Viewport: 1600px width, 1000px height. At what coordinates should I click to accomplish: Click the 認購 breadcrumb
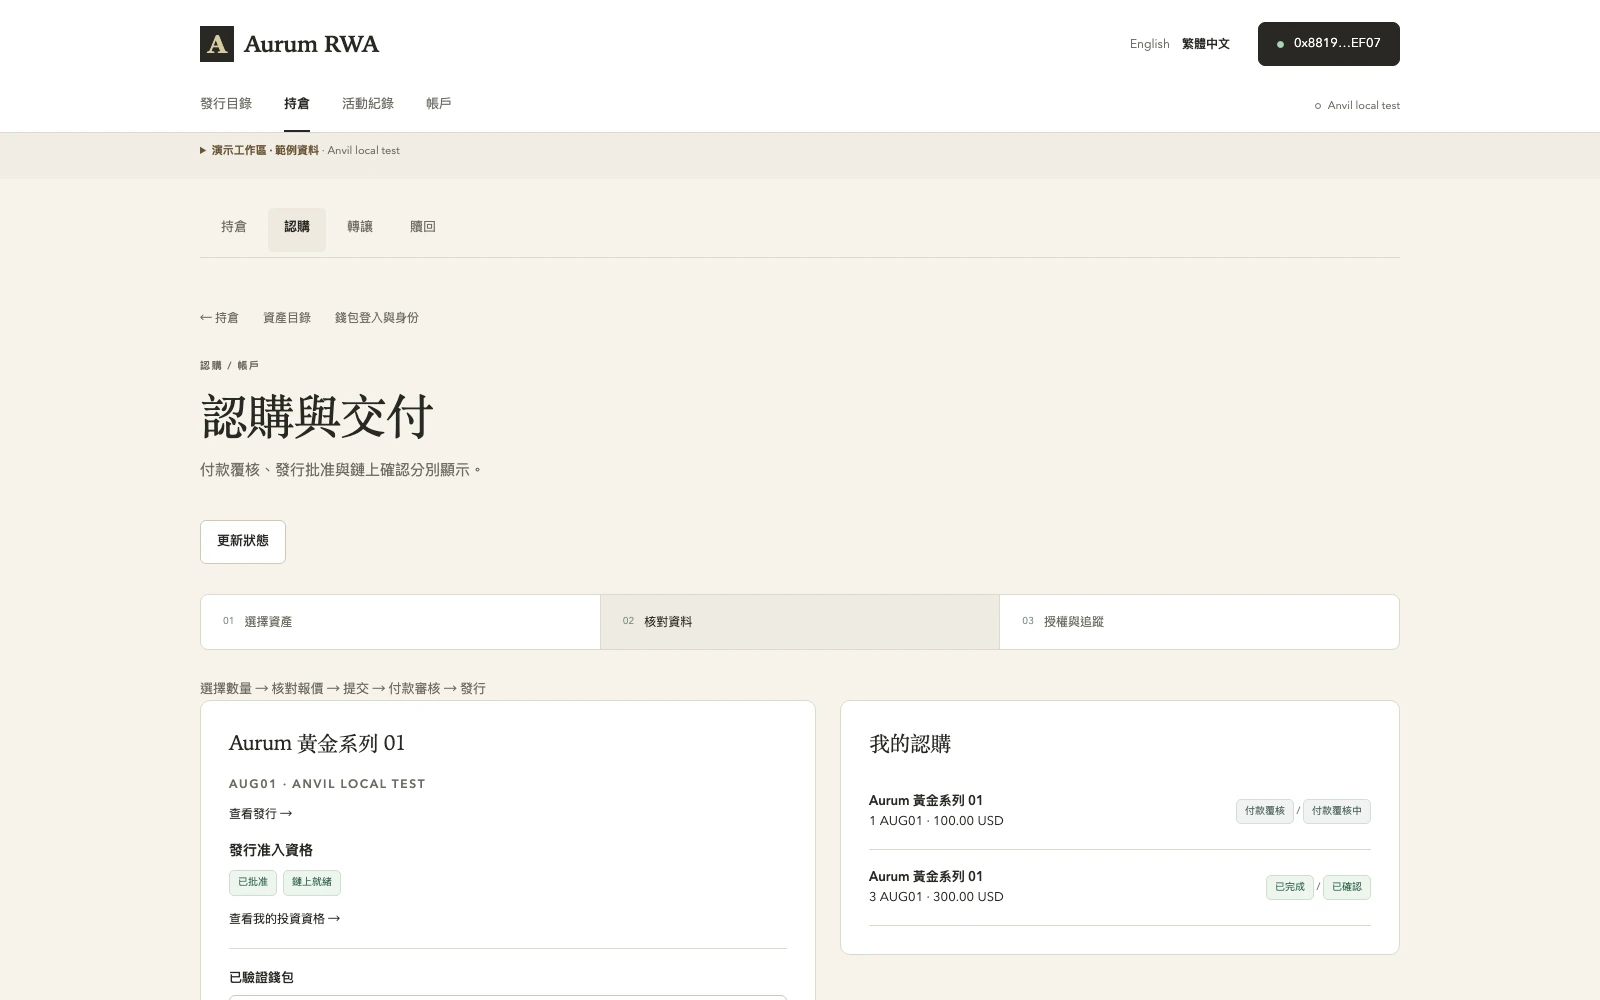(211, 366)
